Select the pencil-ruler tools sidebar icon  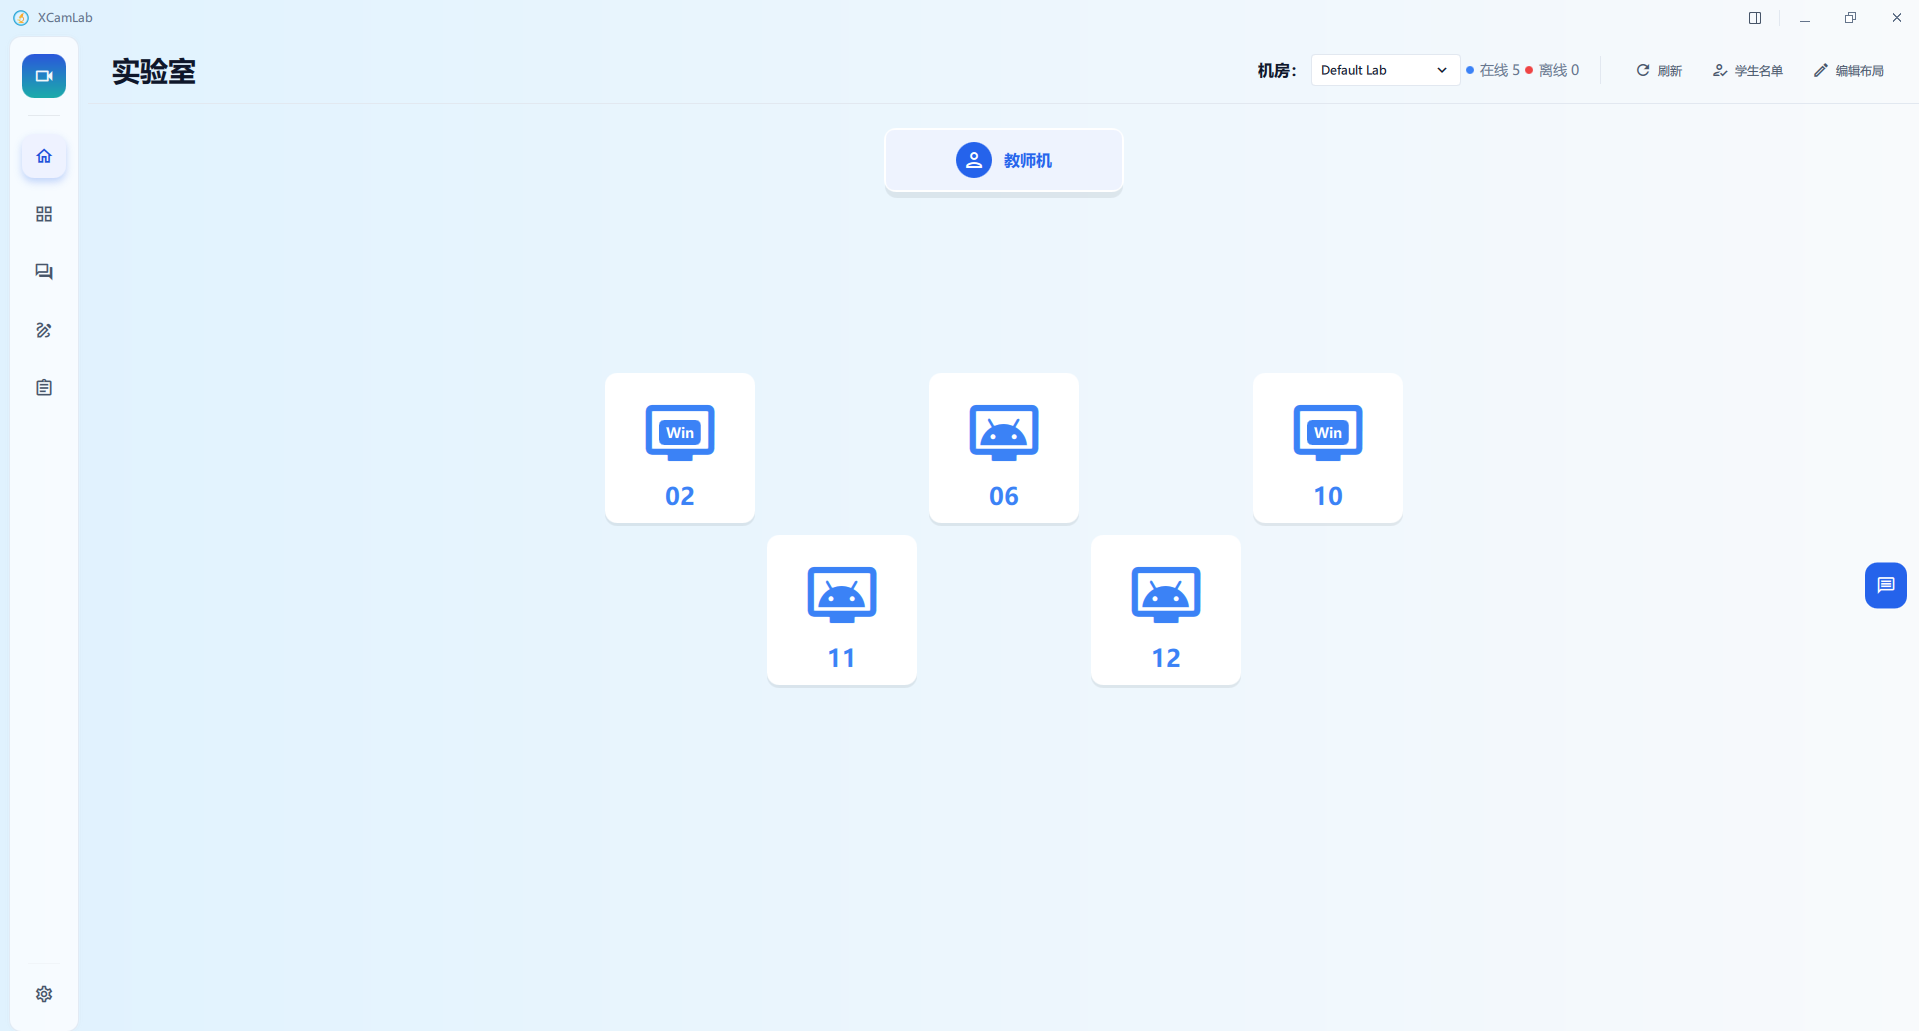click(x=44, y=330)
